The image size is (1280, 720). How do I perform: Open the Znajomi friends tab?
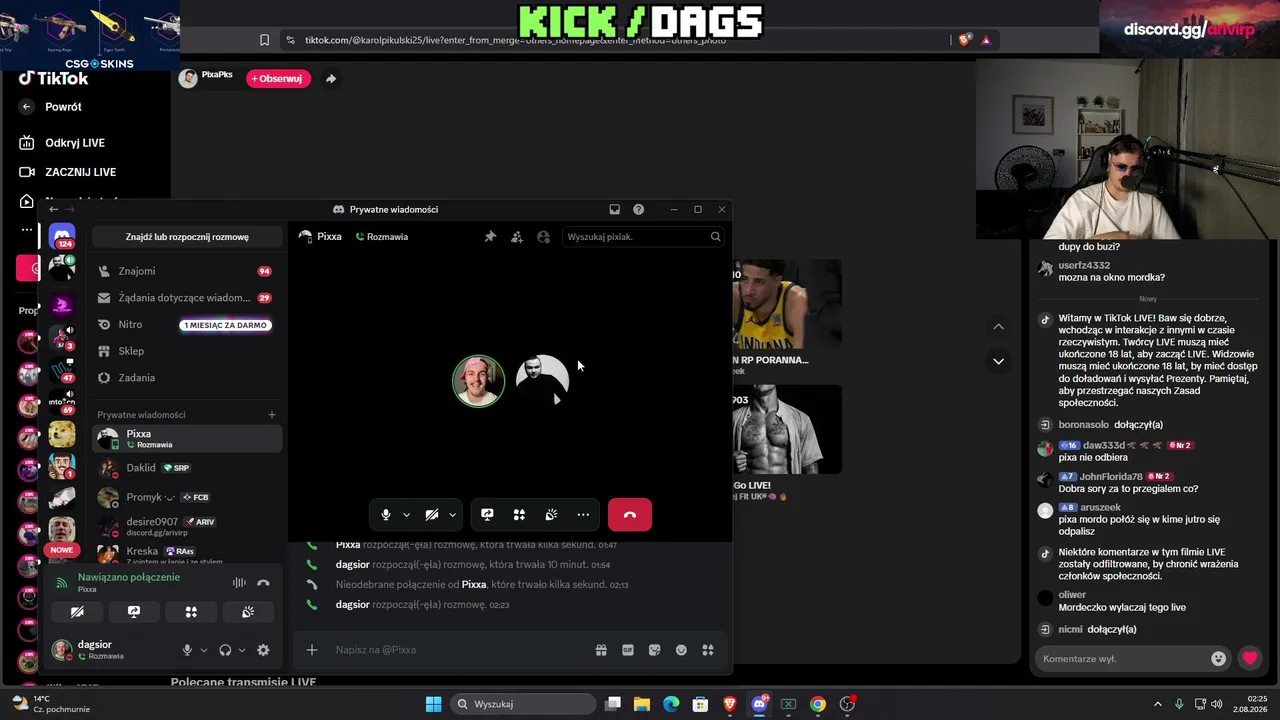point(187,271)
